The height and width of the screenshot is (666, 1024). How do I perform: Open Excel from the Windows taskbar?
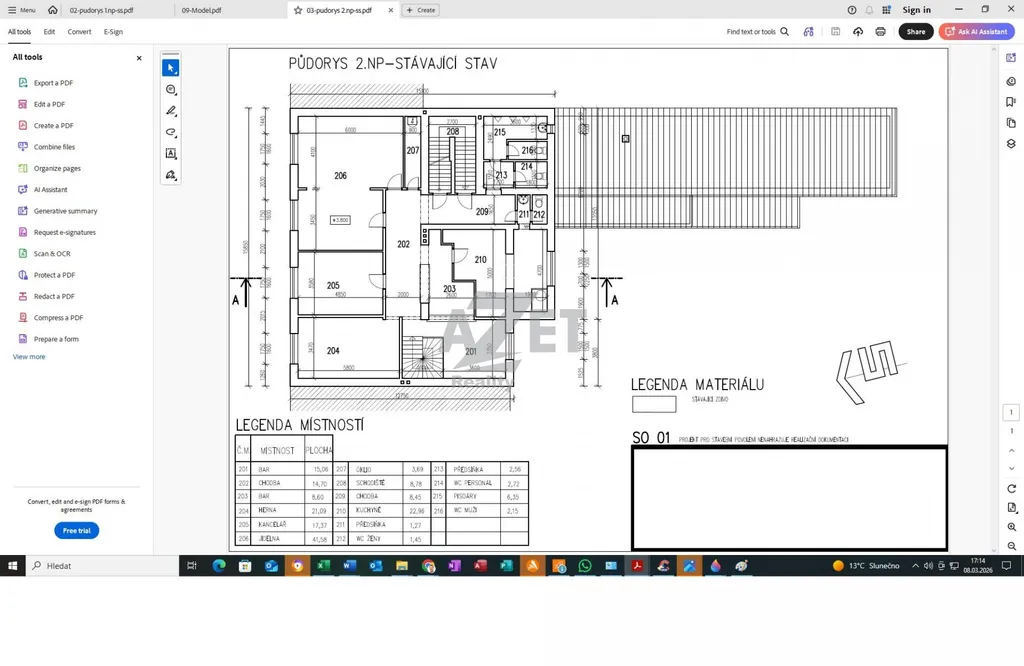pos(323,566)
